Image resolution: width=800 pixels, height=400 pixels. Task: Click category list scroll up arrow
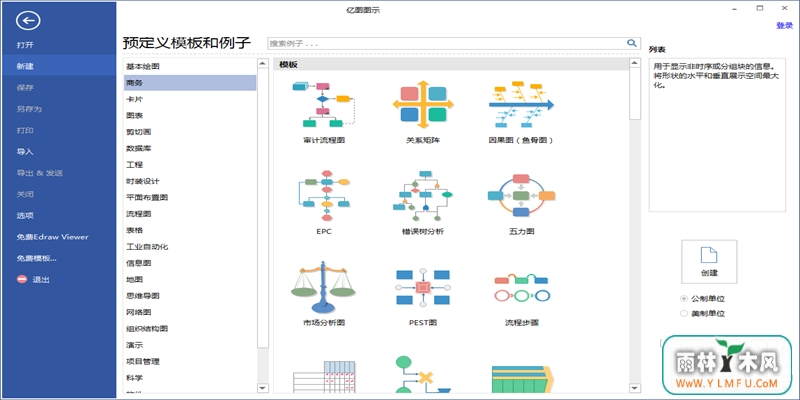click(x=263, y=63)
